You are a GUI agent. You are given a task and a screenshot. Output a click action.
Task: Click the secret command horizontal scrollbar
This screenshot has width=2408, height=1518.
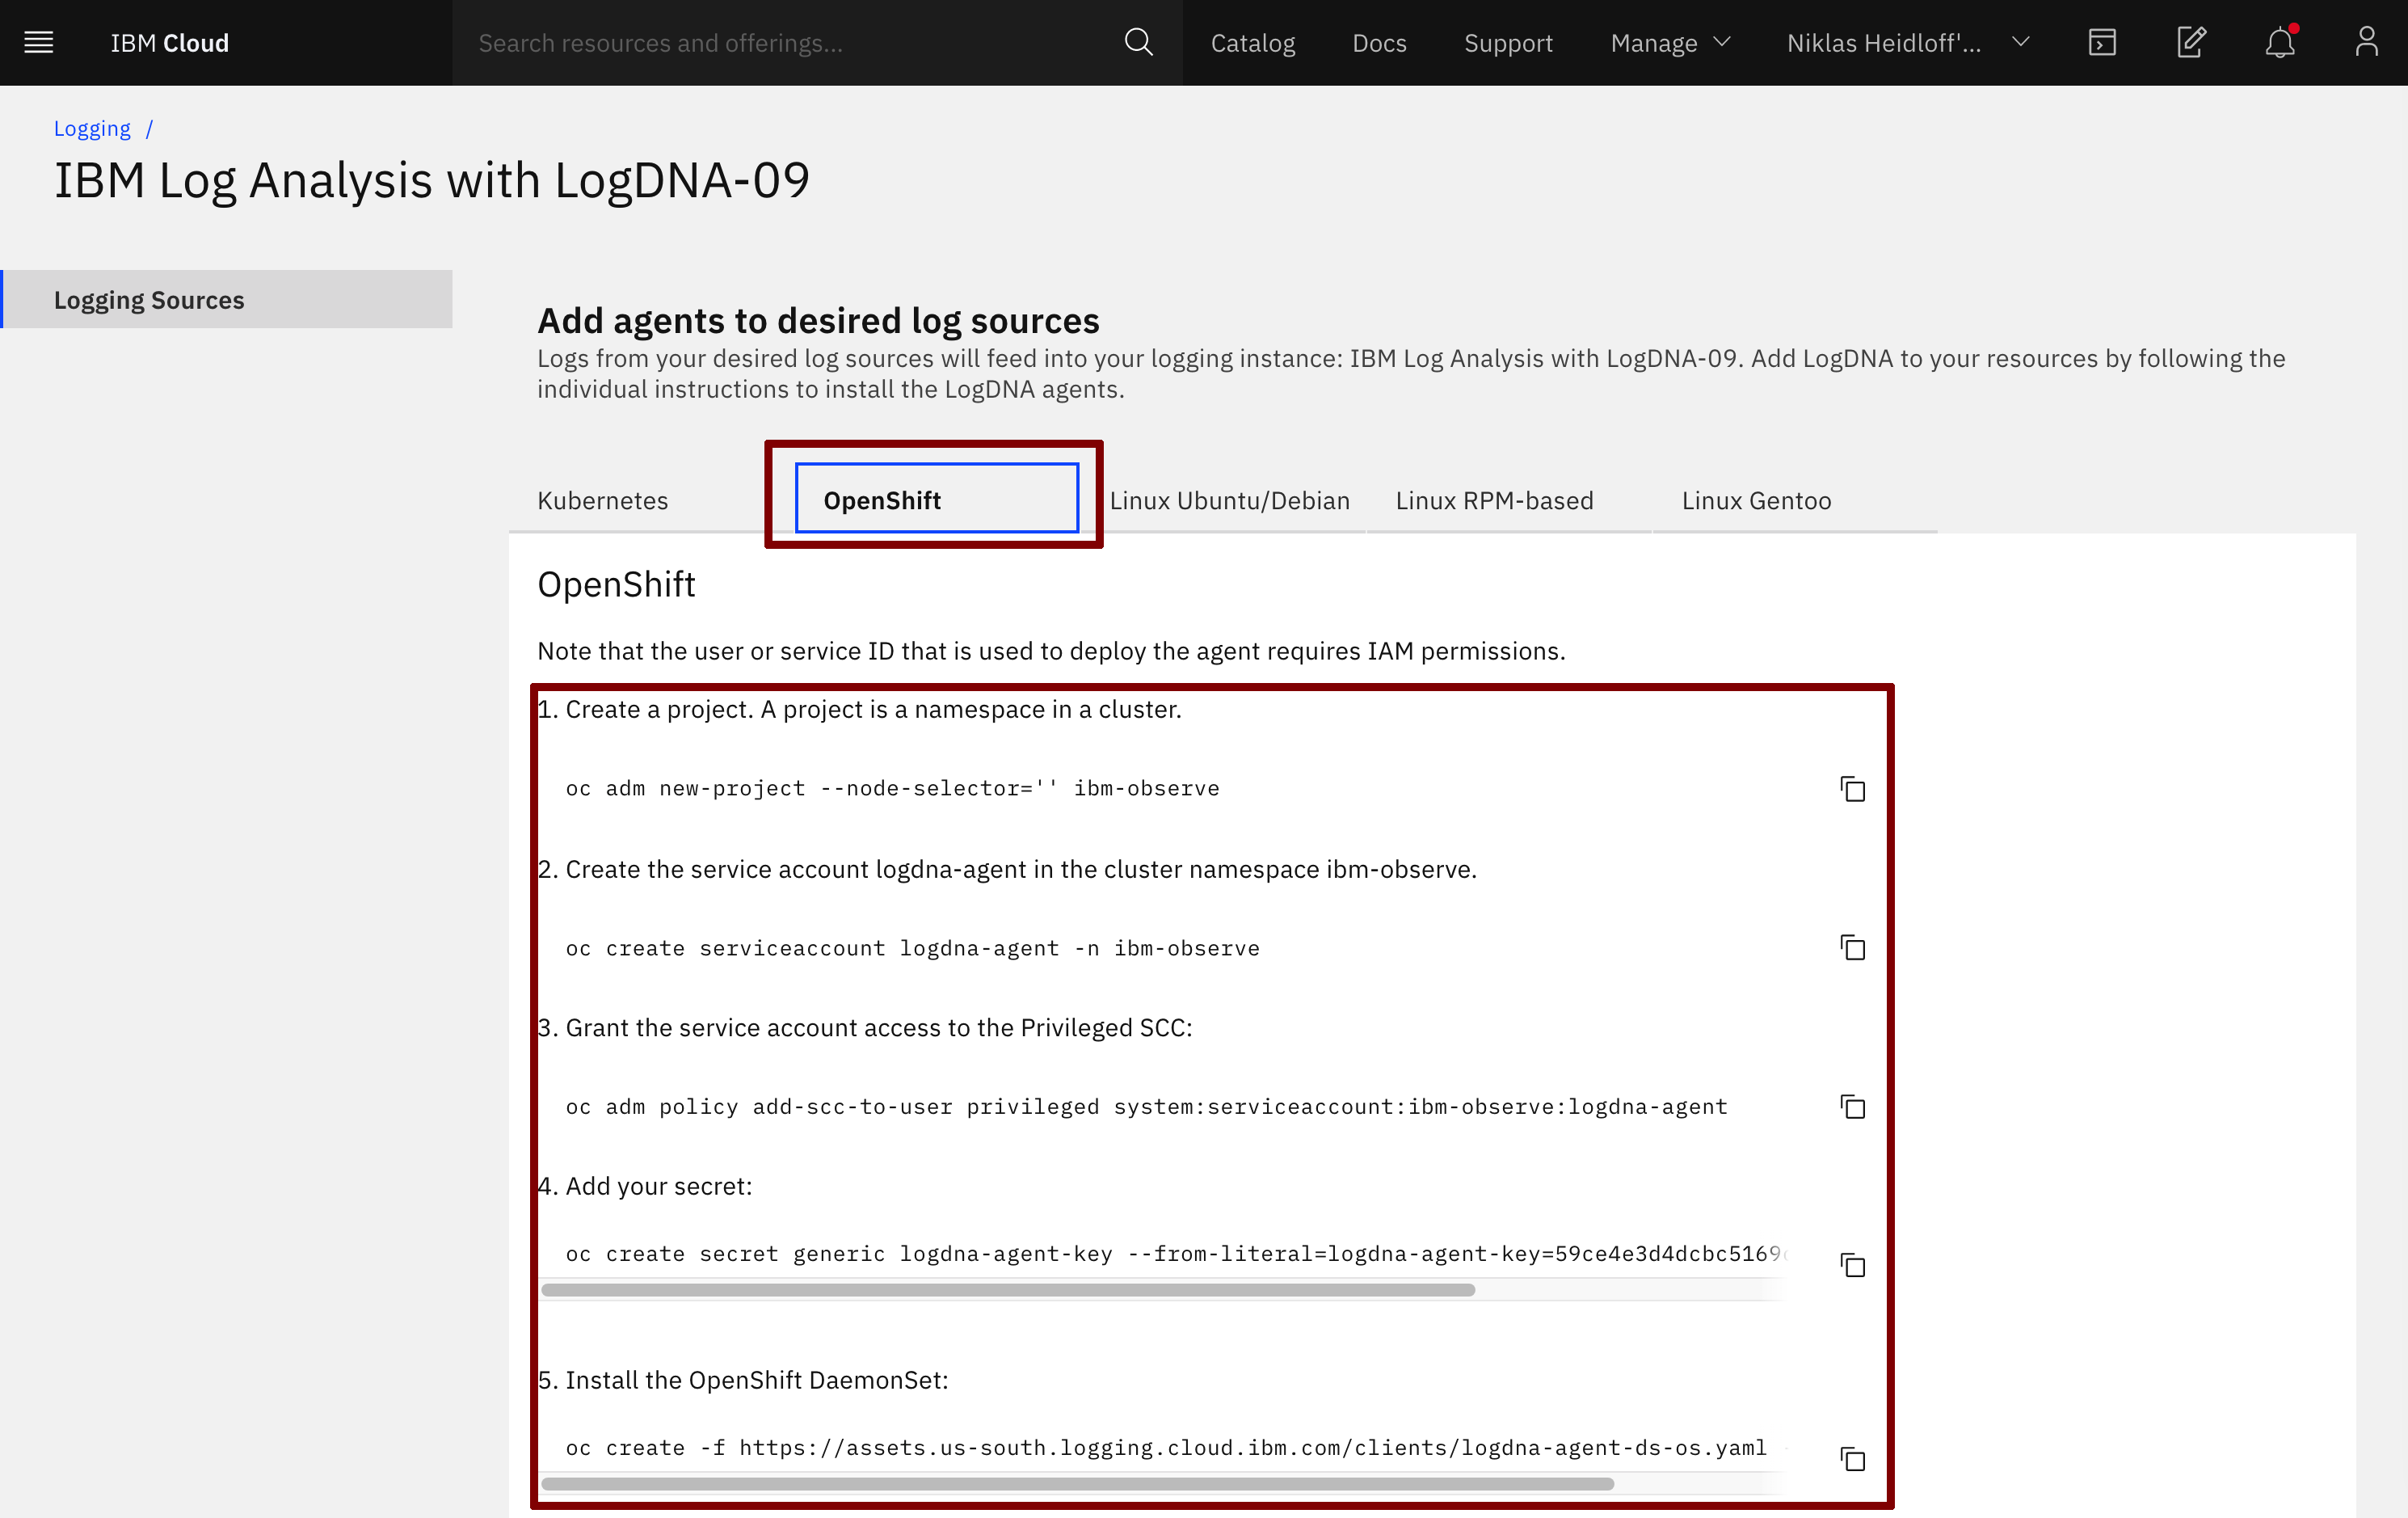[x=1008, y=1290]
